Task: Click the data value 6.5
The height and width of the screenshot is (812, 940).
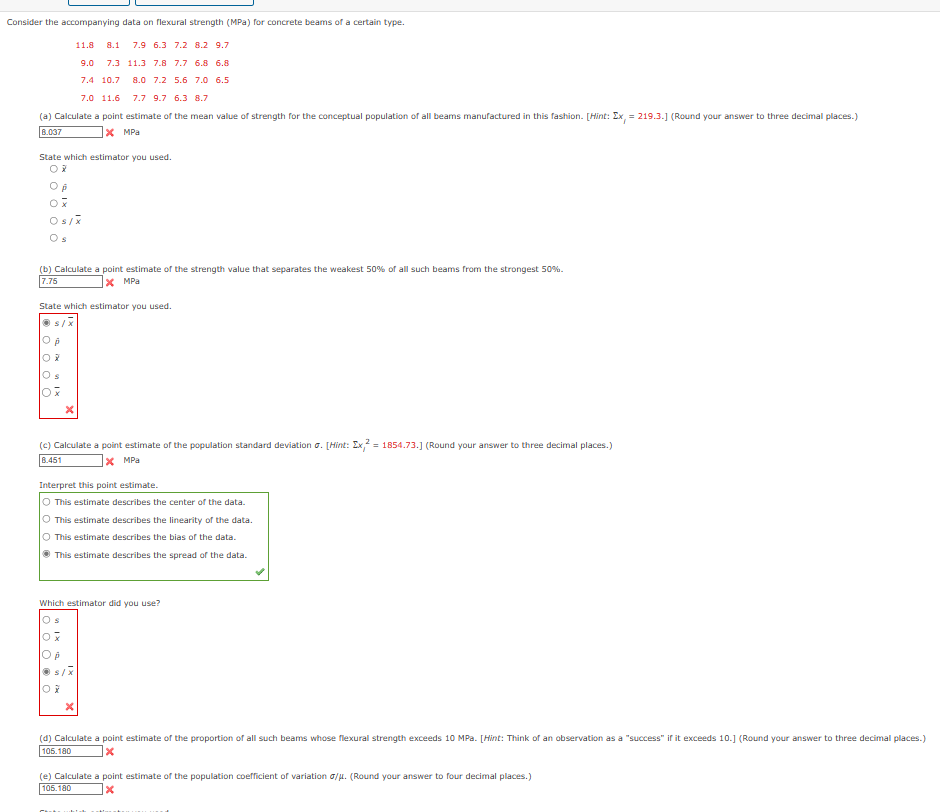Action: (222, 80)
